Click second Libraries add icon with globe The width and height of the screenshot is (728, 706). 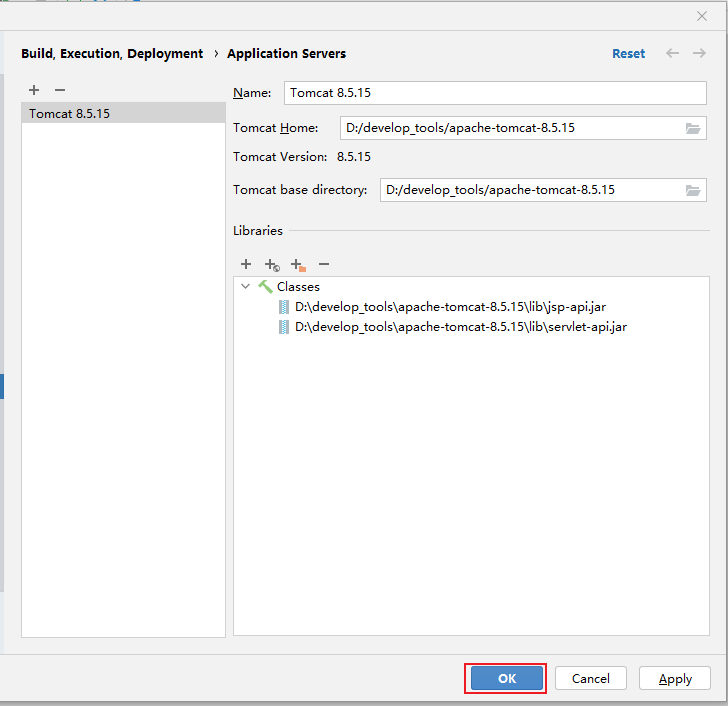tap(272, 265)
